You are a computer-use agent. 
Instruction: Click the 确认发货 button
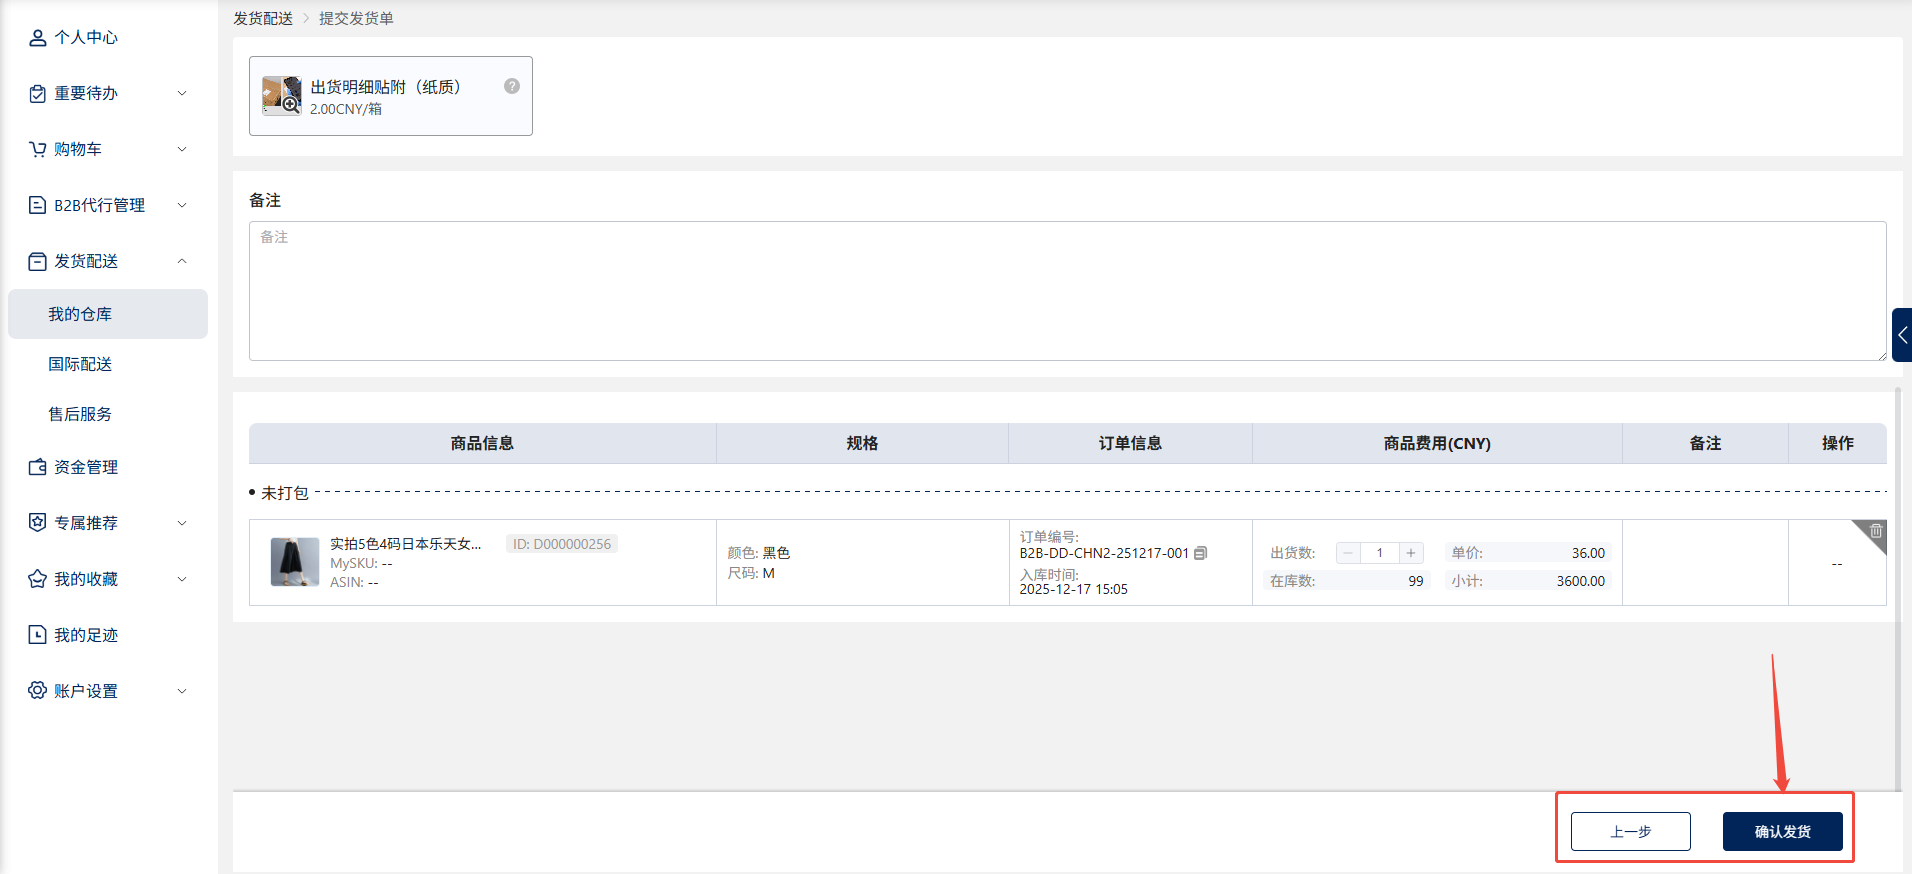[1783, 832]
